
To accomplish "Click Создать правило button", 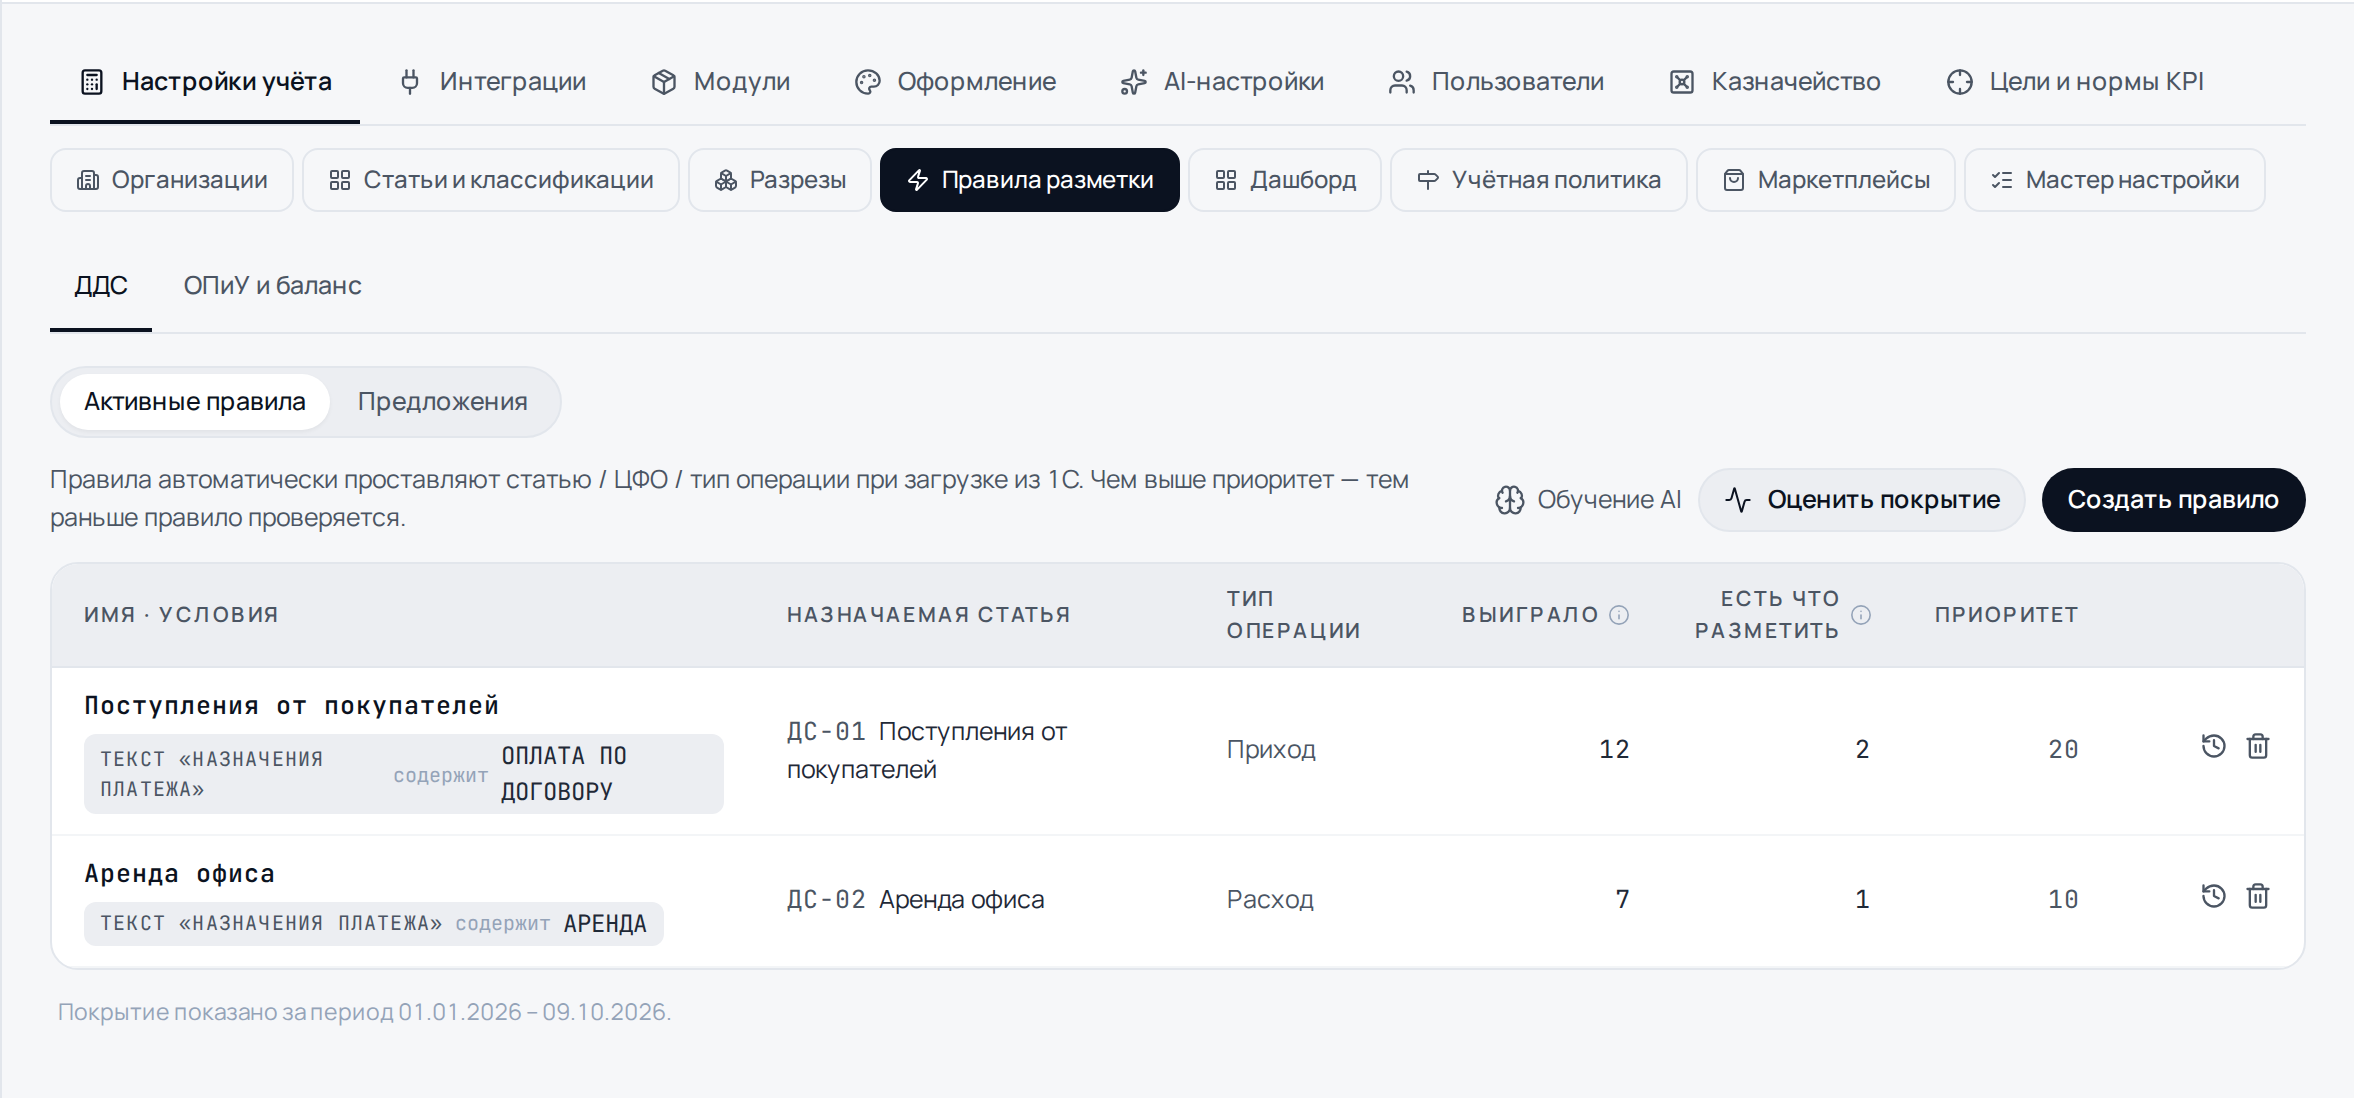I will [2174, 500].
